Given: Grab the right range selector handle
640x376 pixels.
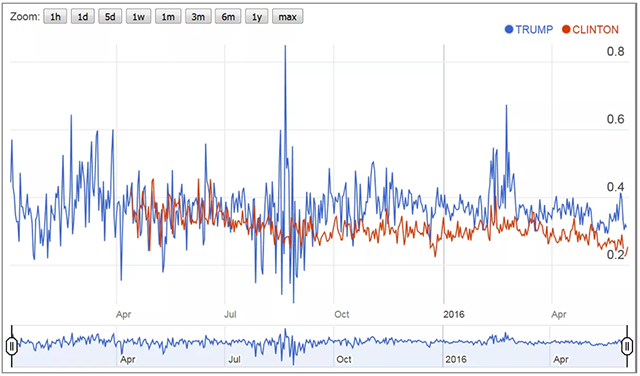Looking at the screenshot, I should coord(627,347).
